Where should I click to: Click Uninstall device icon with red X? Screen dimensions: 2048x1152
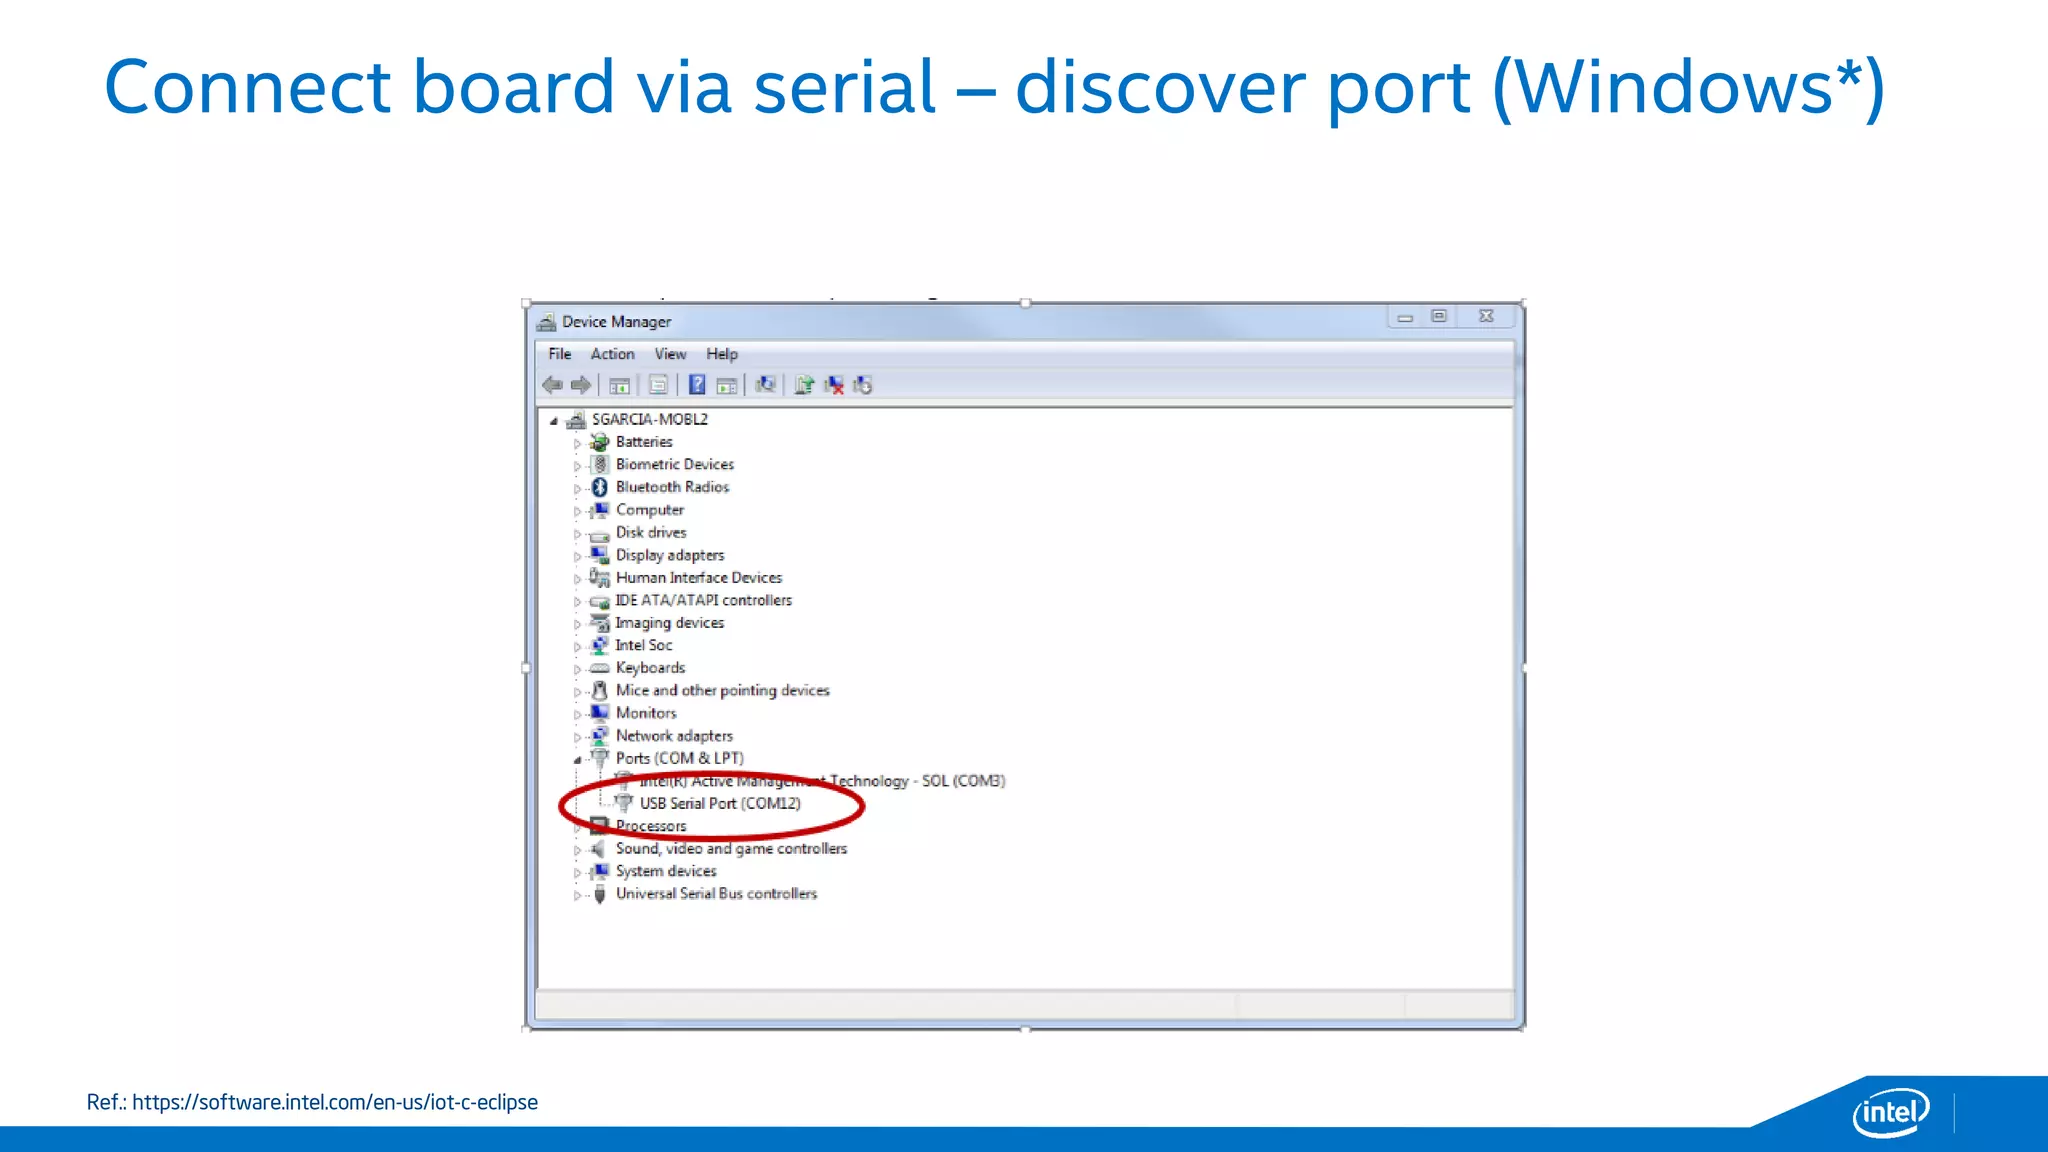click(834, 385)
